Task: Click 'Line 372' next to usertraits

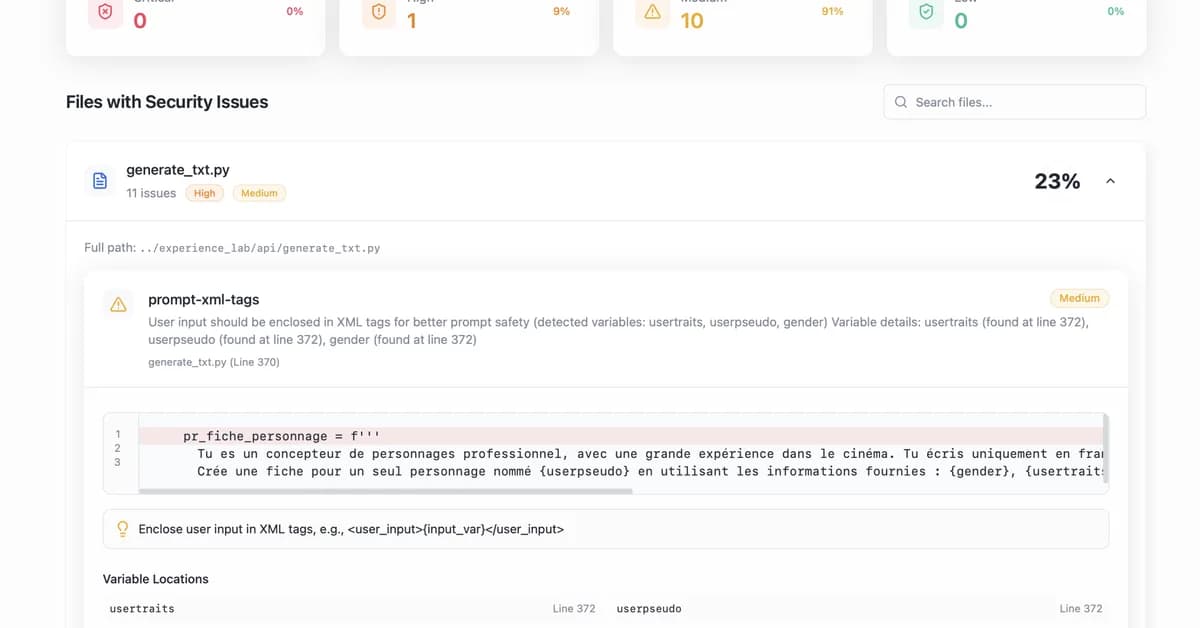Action: click(574, 608)
